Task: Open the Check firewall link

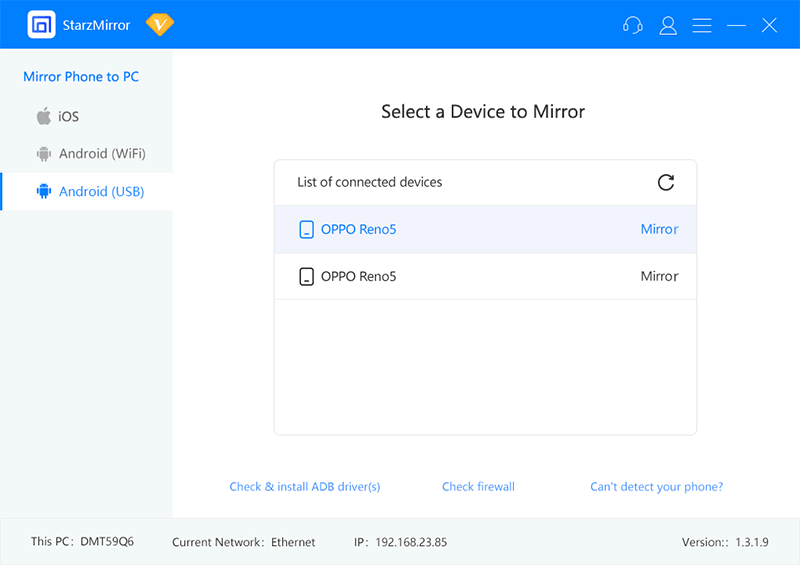Action: [478, 486]
